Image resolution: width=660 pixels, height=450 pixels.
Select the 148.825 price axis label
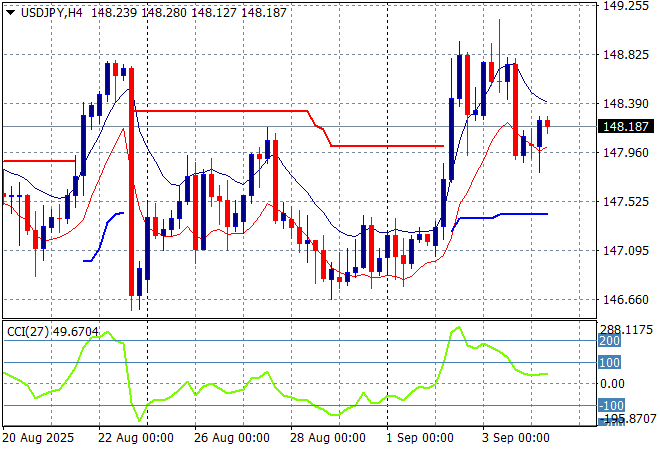[x=626, y=55]
